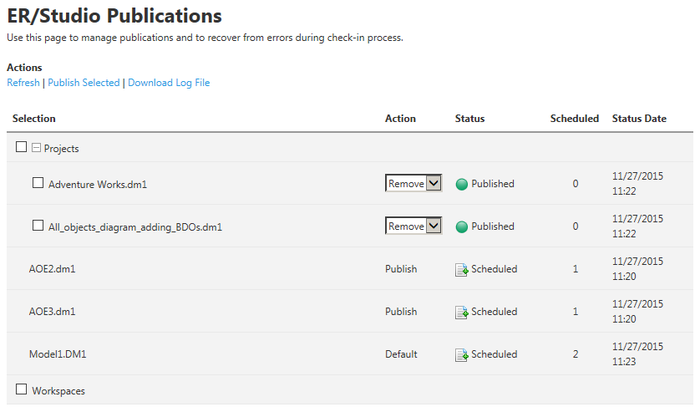Screen dimensions: 700x412
Task: Click green Published icon for Adventure Works.dm1
Action: click(462, 184)
